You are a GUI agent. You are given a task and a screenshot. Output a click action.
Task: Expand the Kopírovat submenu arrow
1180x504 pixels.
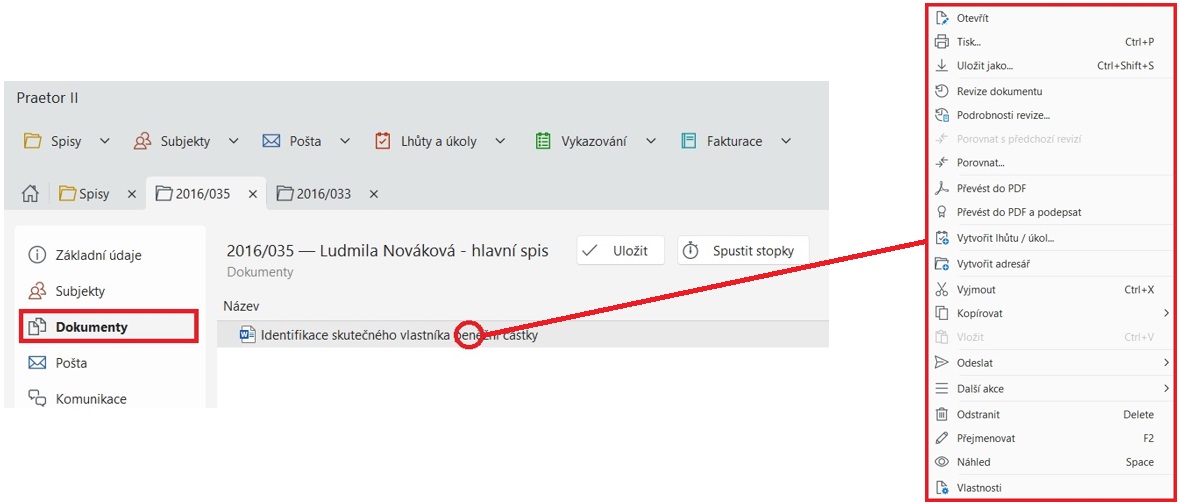(x=1166, y=313)
